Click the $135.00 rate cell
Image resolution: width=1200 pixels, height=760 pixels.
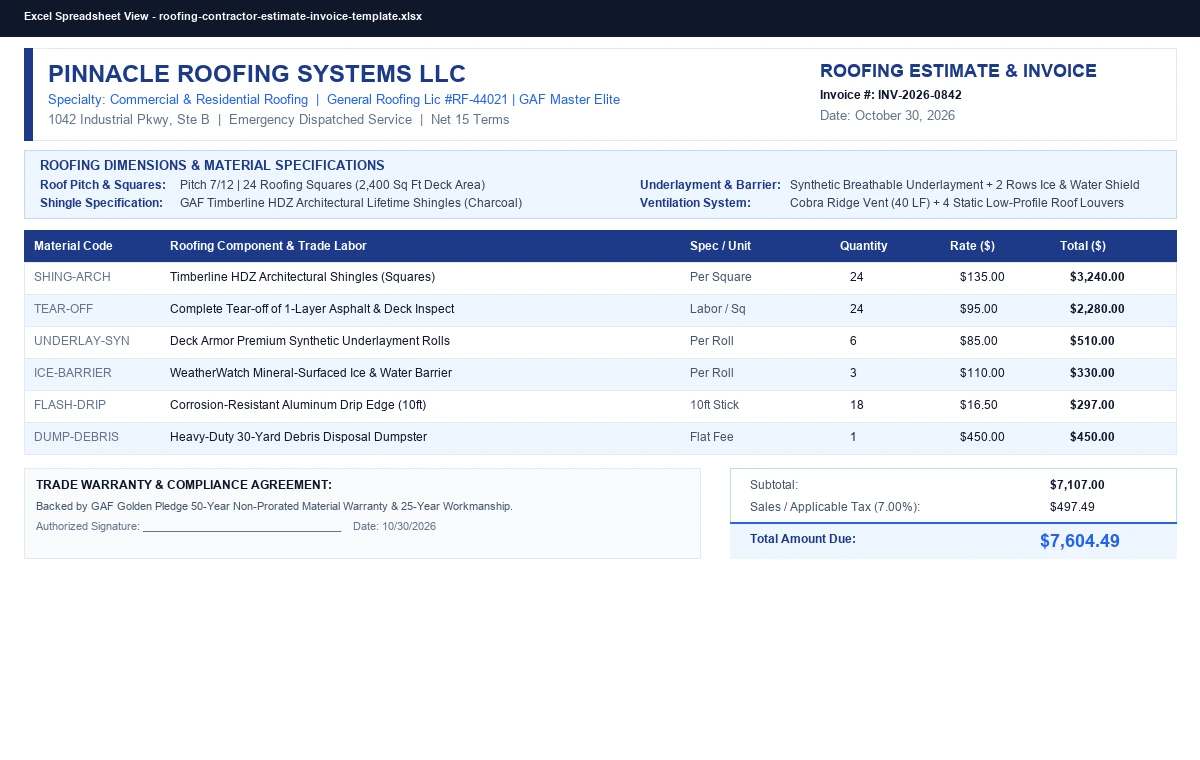pyautogui.click(x=982, y=277)
